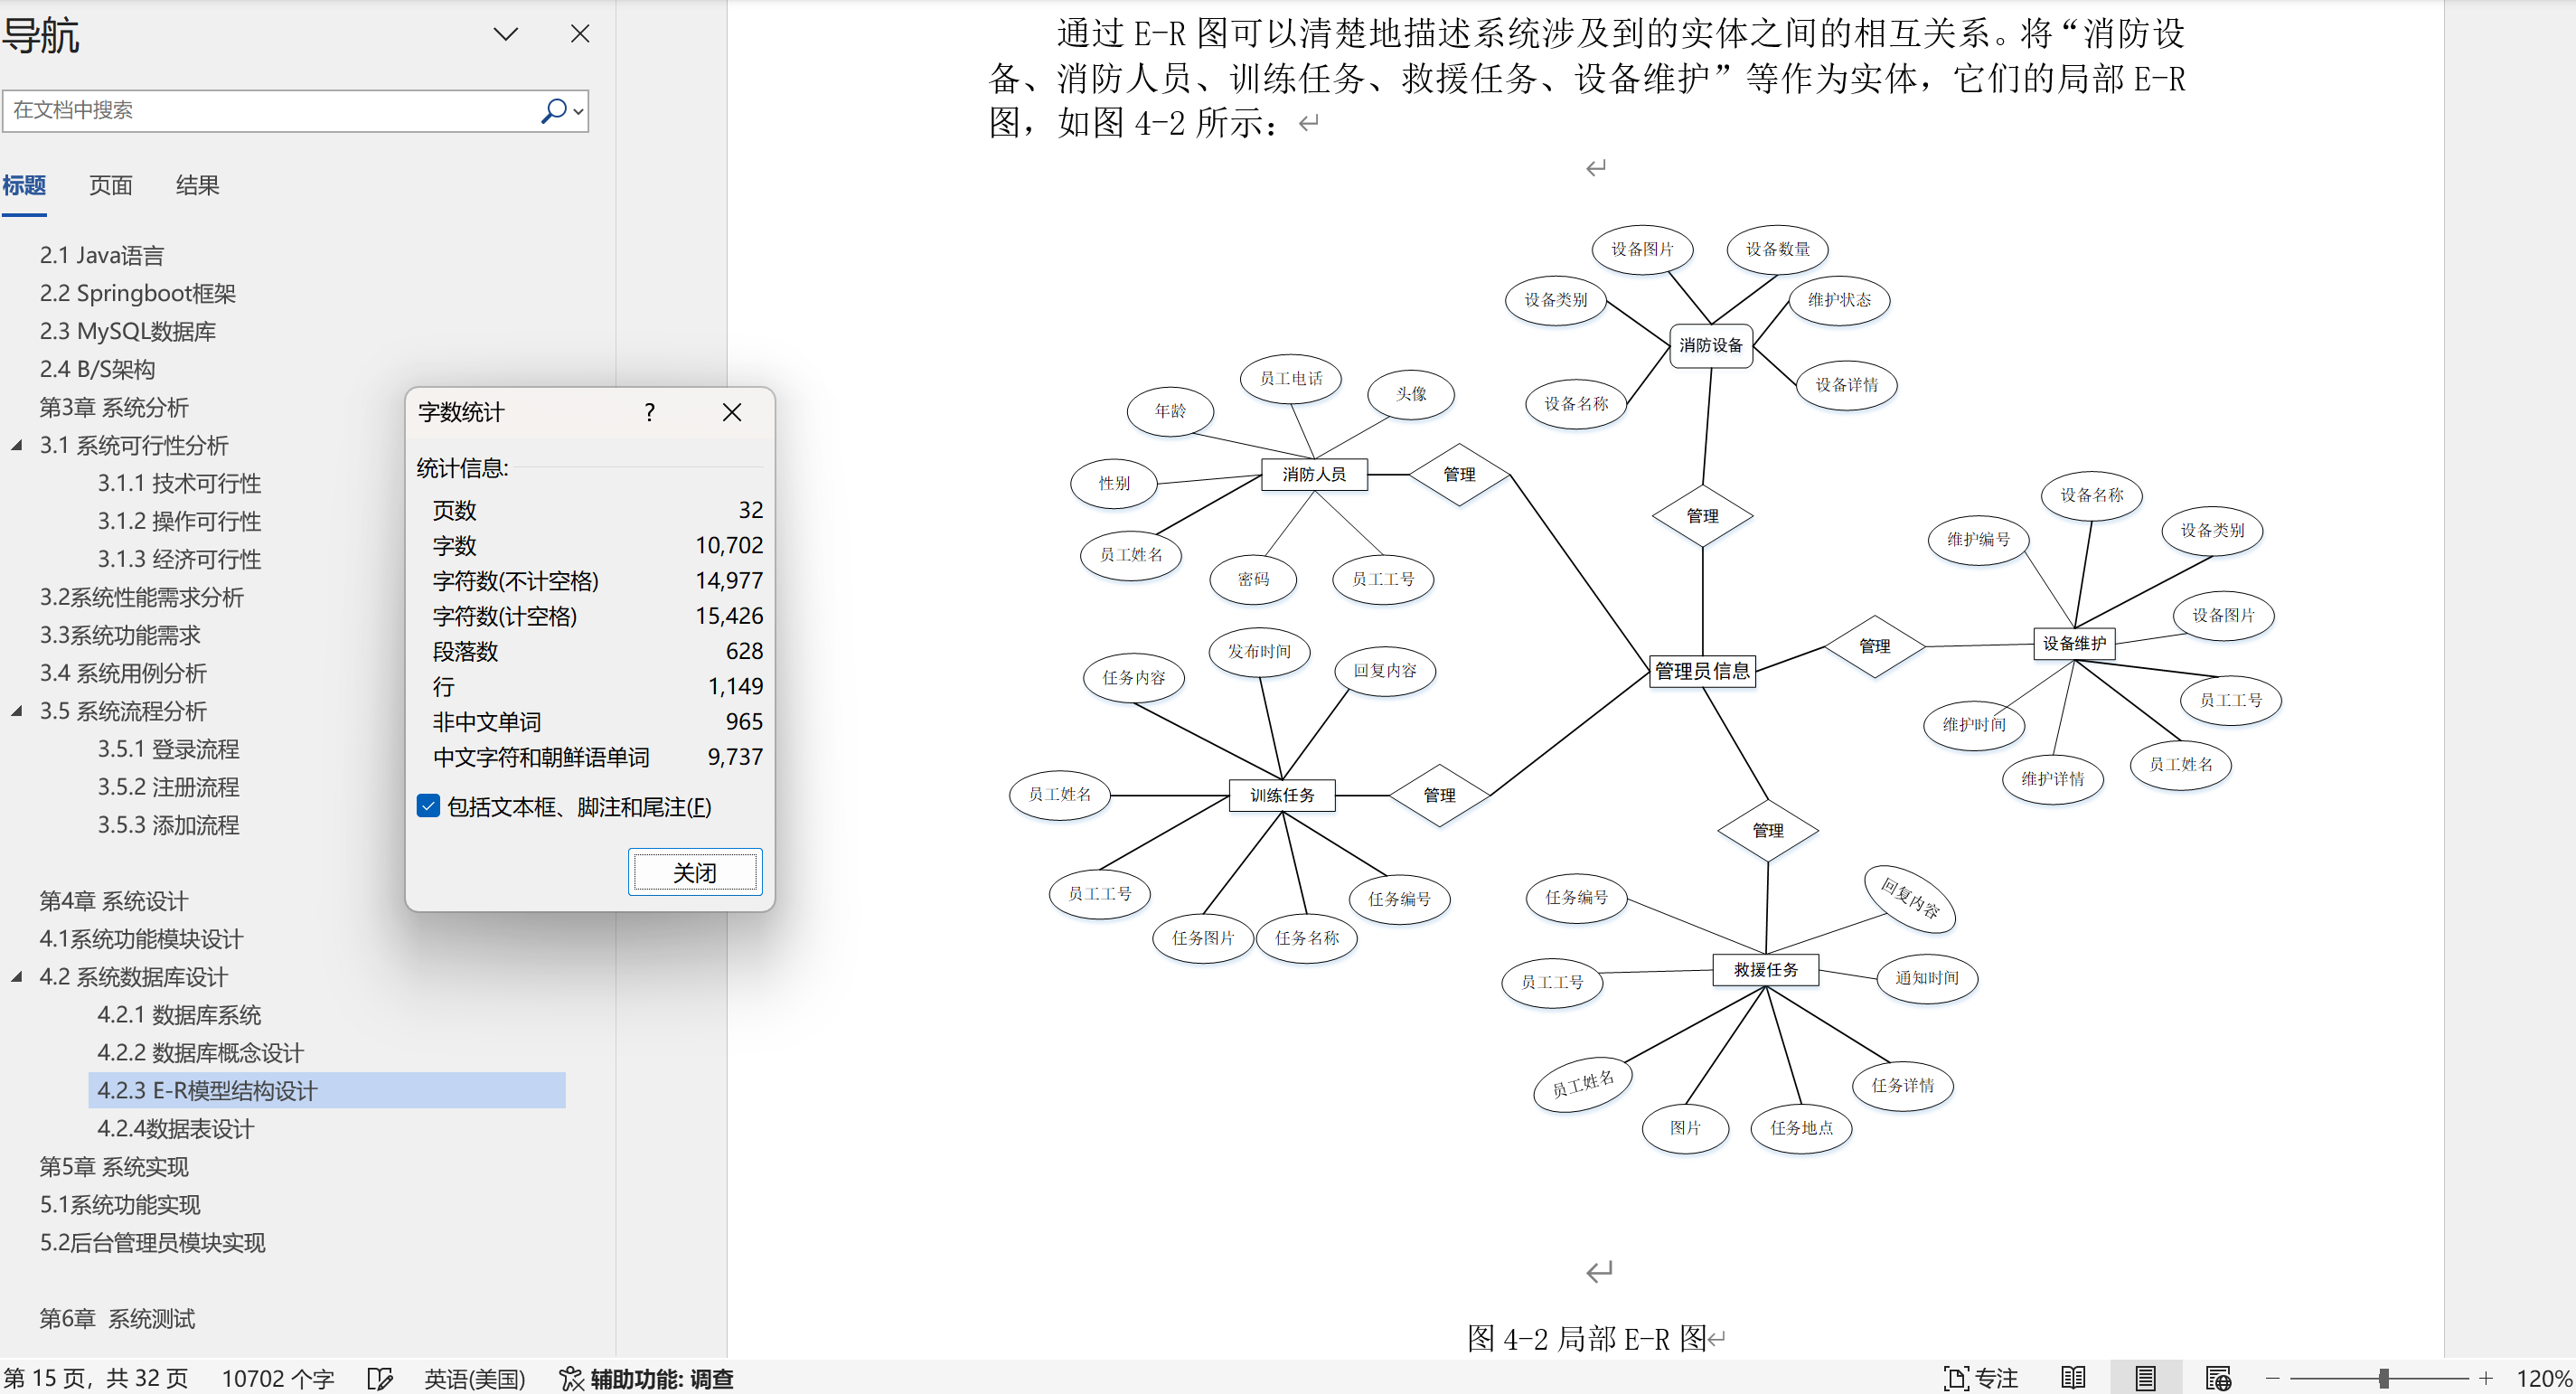Collapse the 3.5 系统流程分析 heading
Image resolution: width=2576 pixels, height=1394 pixels.
17,711
